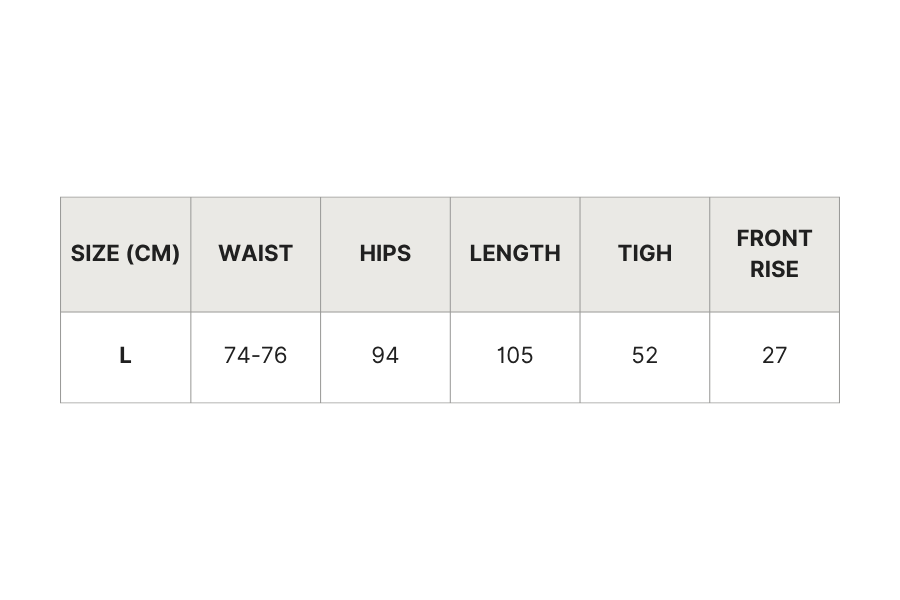This screenshot has height=600, width=900.
Task: Click the waist value 74-76 cell
Action: (255, 357)
